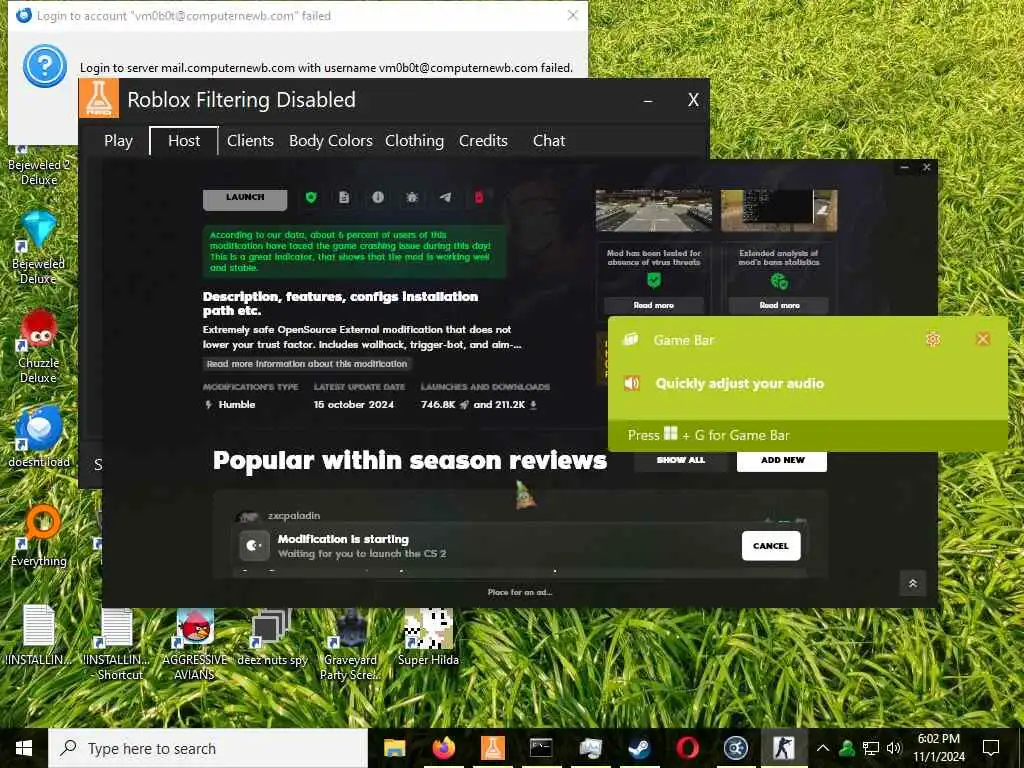Image resolution: width=1024 pixels, height=768 pixels.
Task: Open the document icon next to the shield
Action: click(x=344, y=197)
